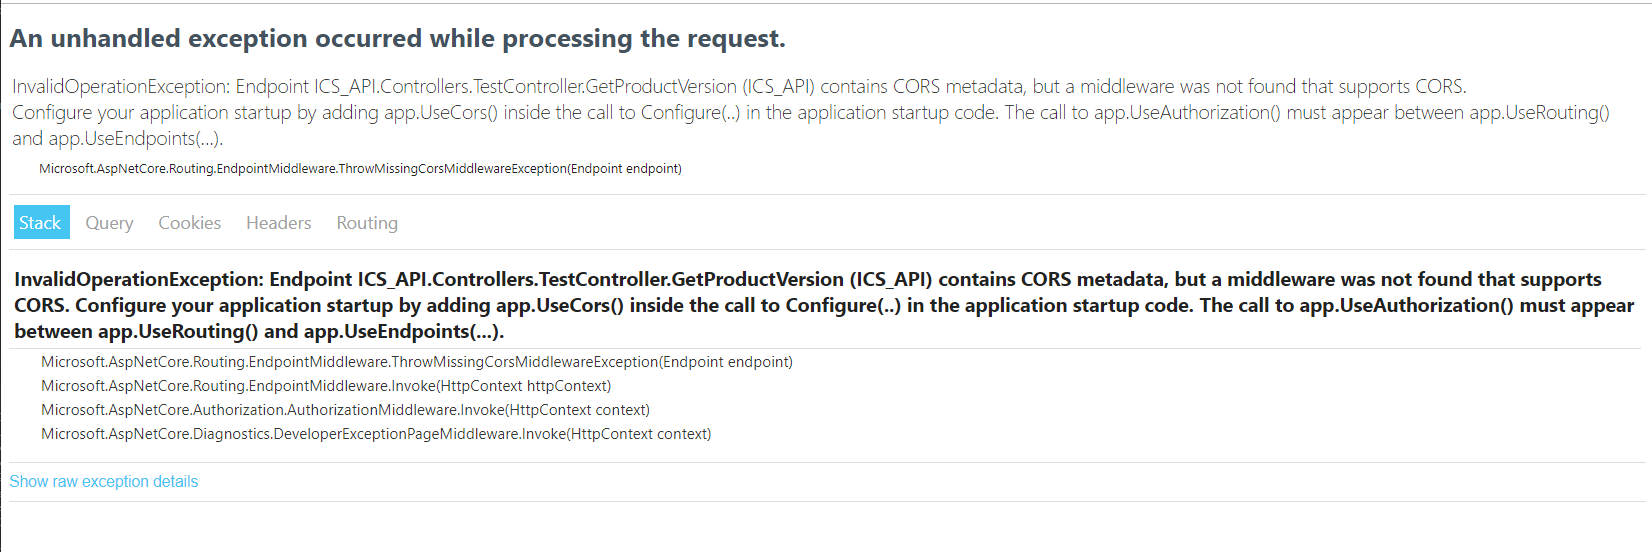Click 'app.UseRouting()' in the top summary message
Screen dimensions: 1652x552
click(x=1540, y=112)
